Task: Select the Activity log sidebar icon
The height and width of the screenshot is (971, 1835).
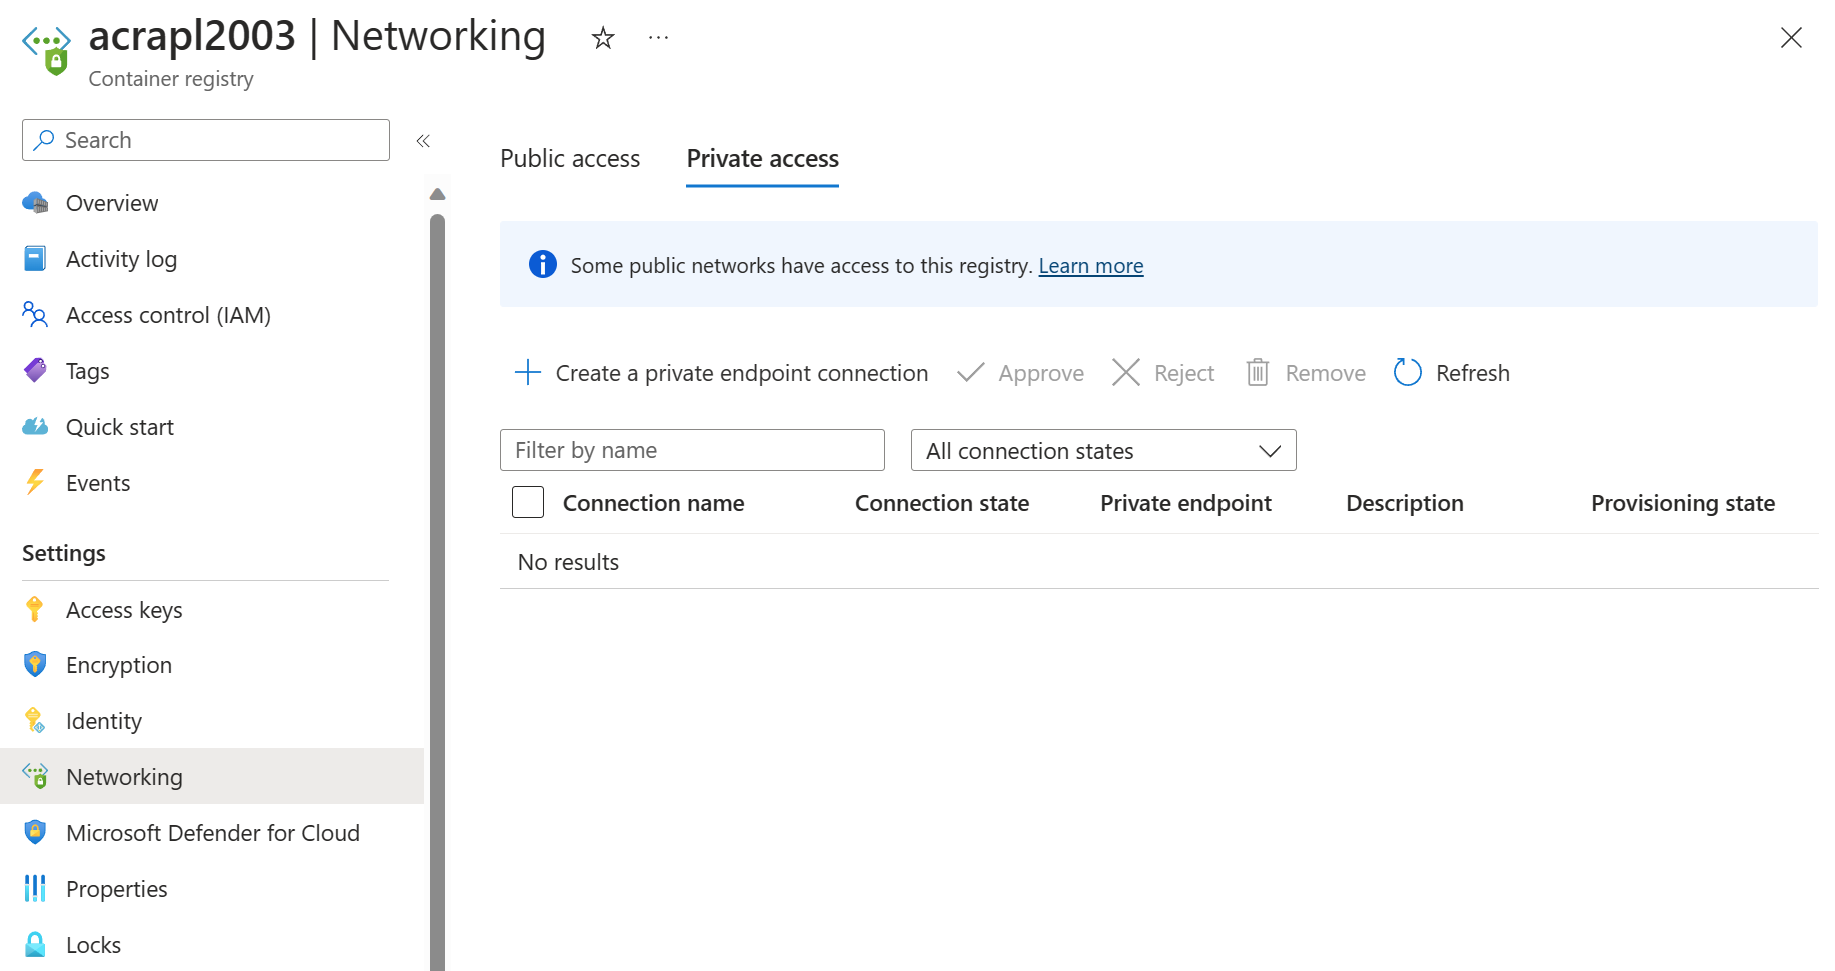Action: [35, 258]
